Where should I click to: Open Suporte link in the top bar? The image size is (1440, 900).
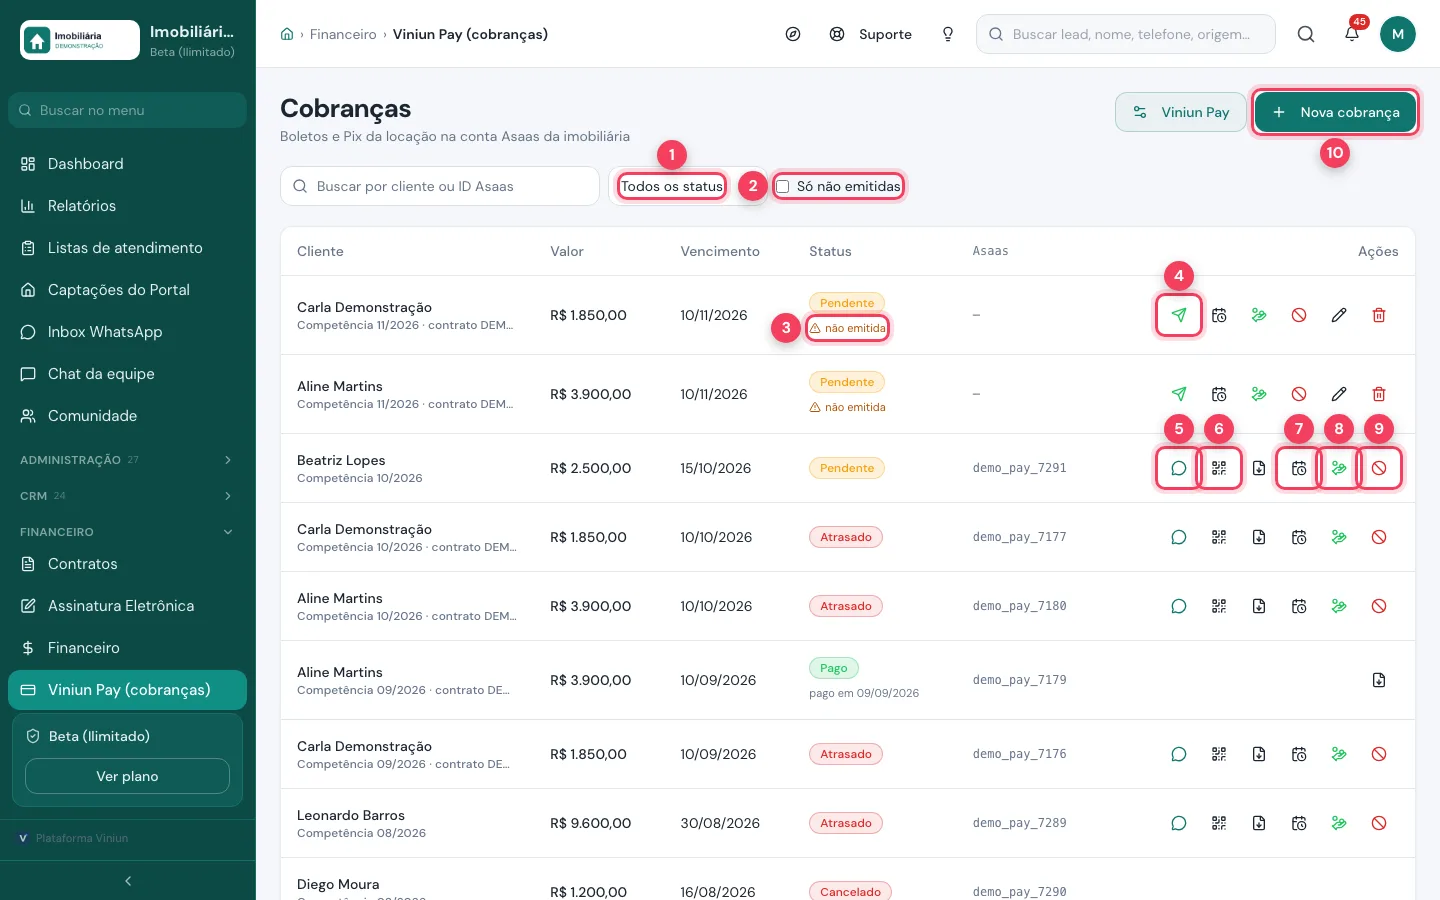[x=871, y=34]
